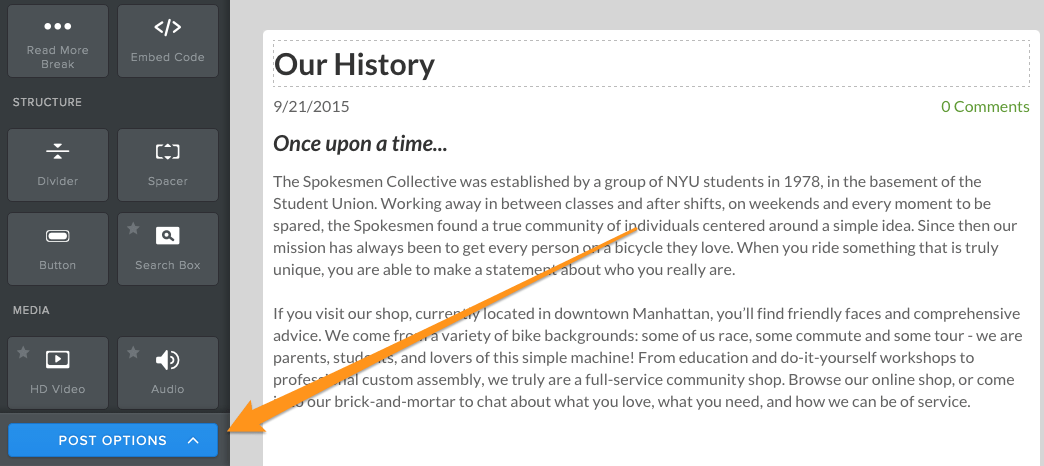1044x466 pixels.
Task: Click the star on Audio tile
Action: pyautogui.click(x=133, y=352)
